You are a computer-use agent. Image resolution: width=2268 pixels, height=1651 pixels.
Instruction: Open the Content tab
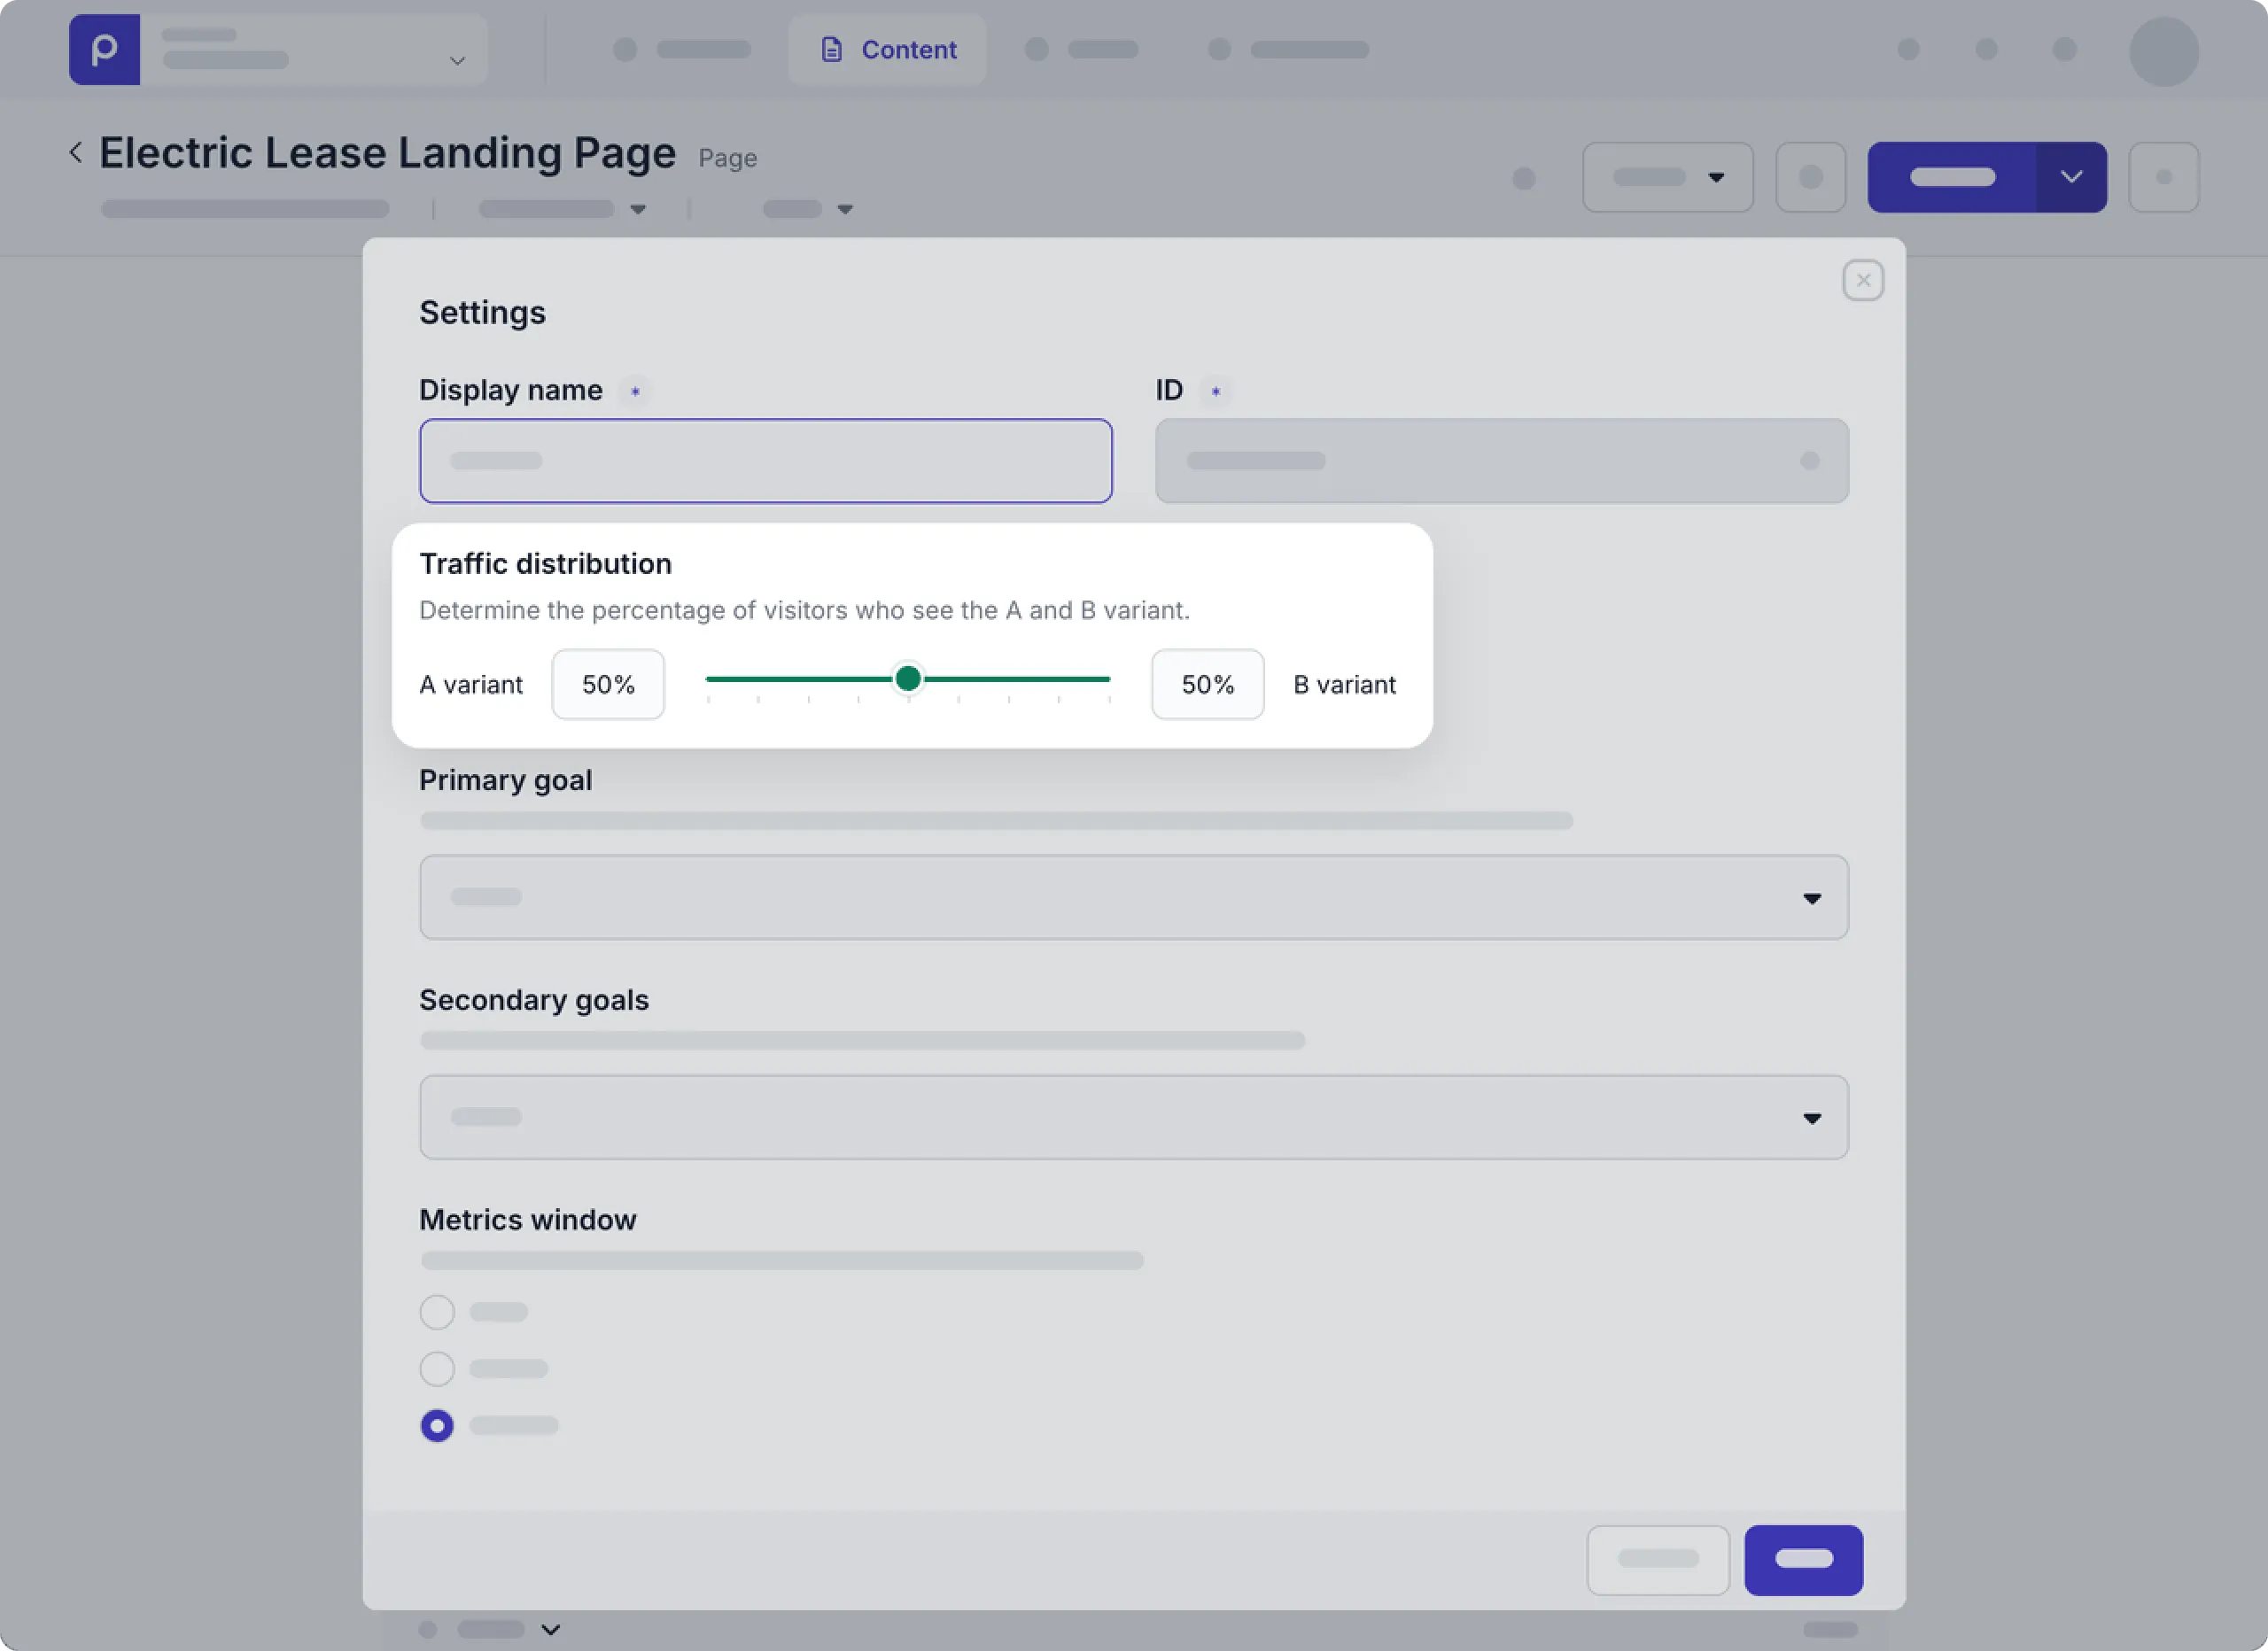click(x=888, y=50)
